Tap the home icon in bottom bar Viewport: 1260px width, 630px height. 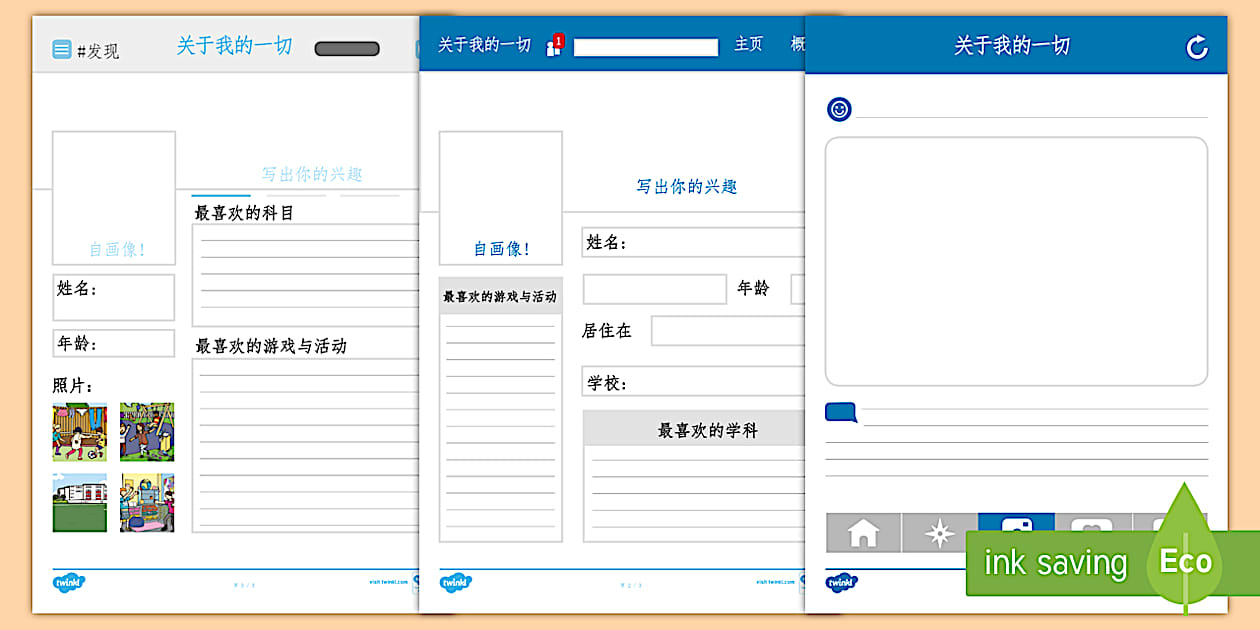pos(863,533)
